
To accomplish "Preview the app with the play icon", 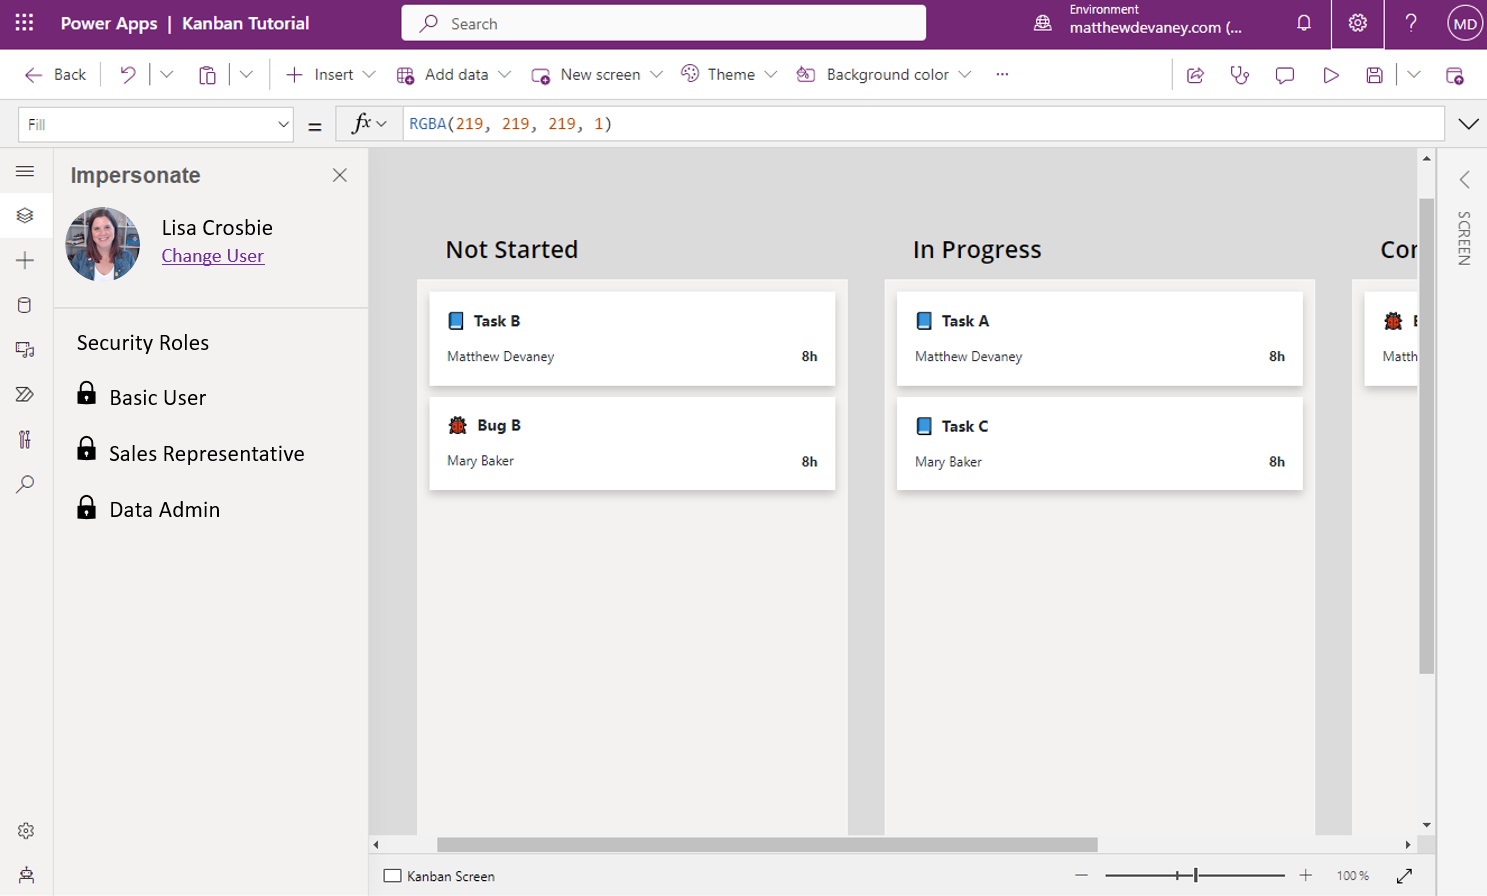I will [1330, 74].
